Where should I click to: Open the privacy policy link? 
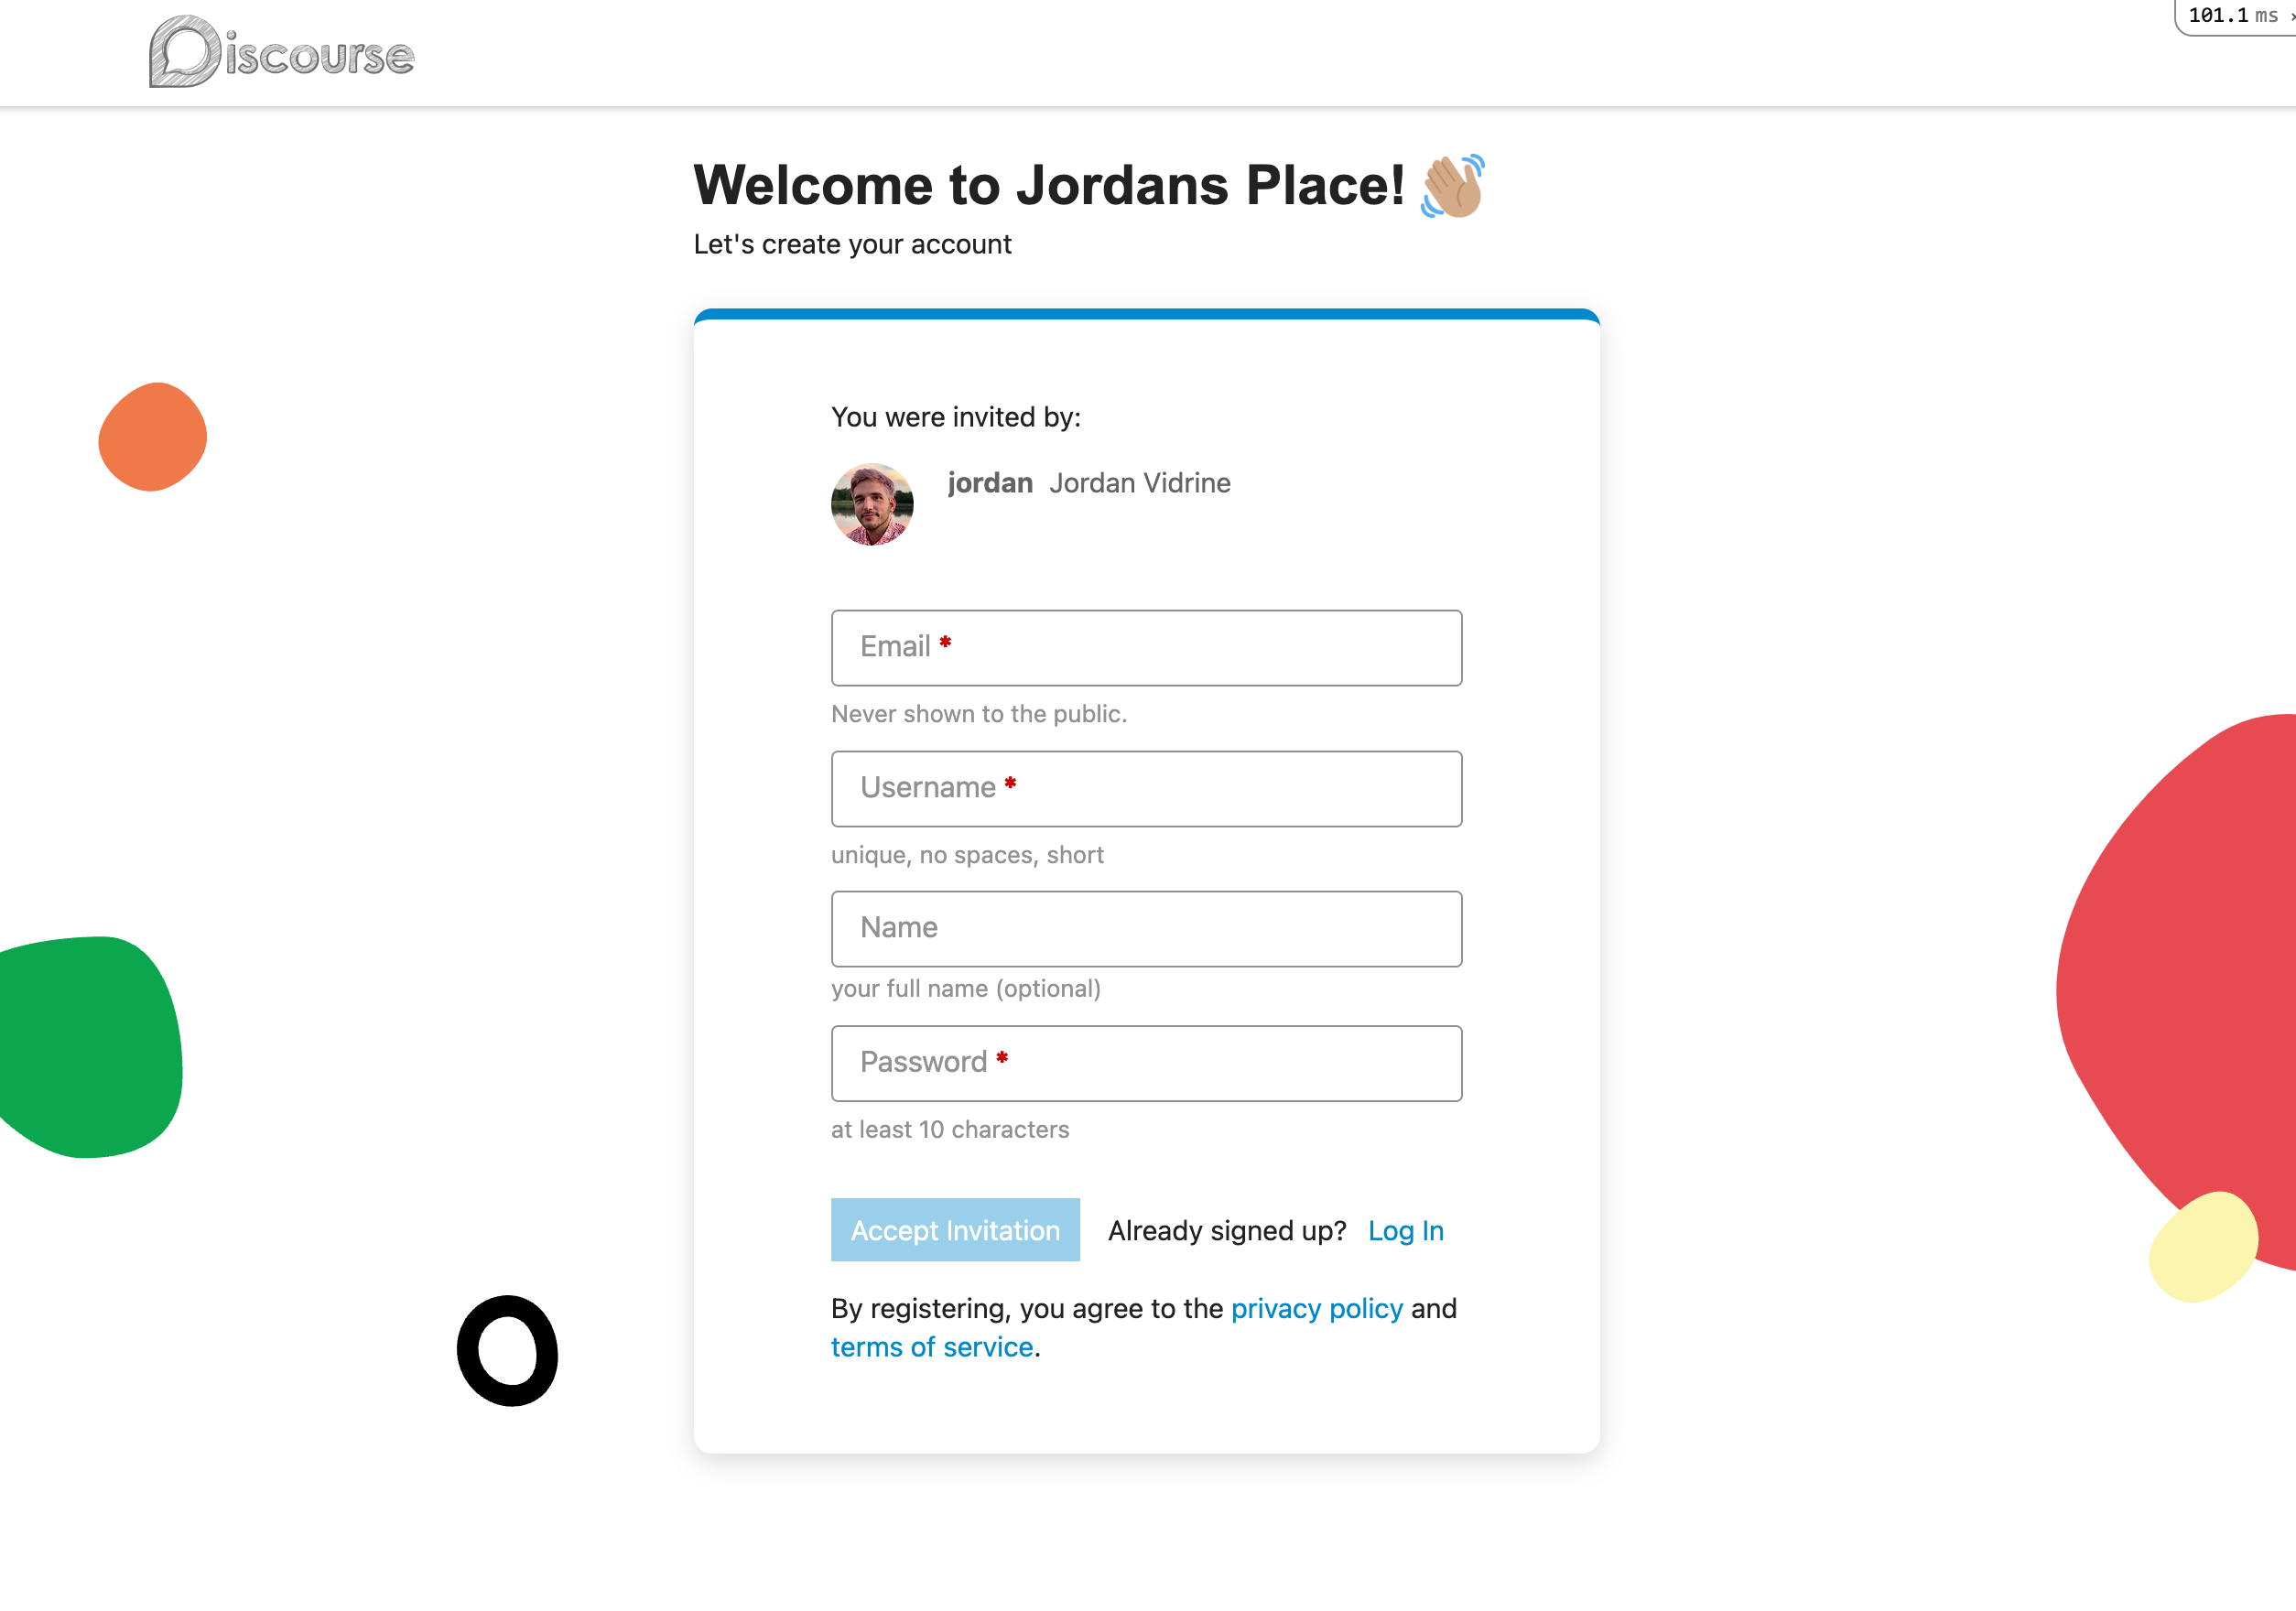(1316, 1308)
